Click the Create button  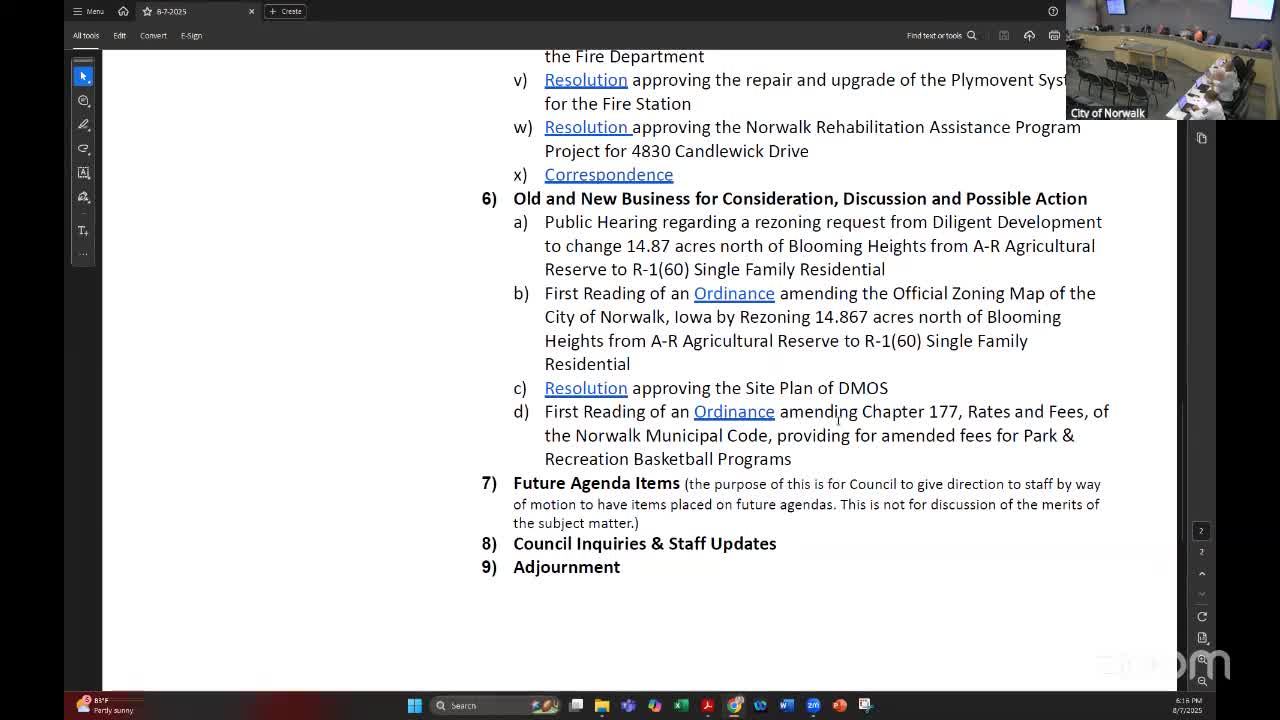286,11
